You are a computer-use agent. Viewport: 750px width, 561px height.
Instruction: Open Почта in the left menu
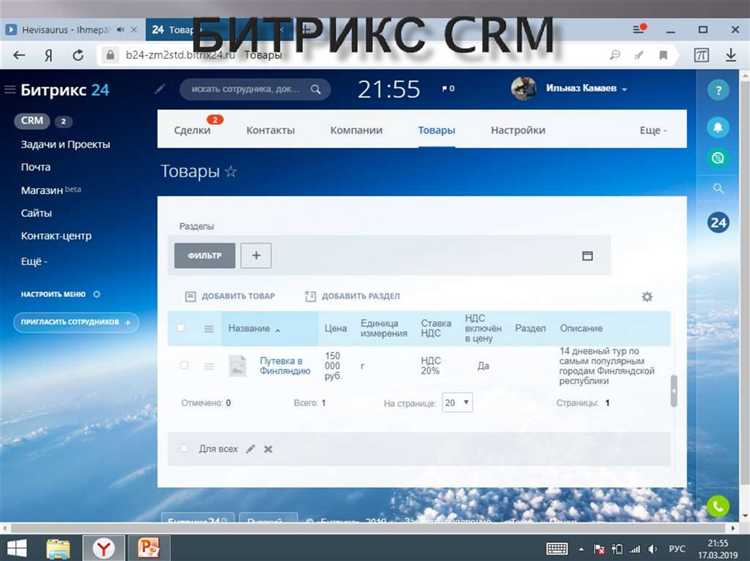[x=35, y=167]
